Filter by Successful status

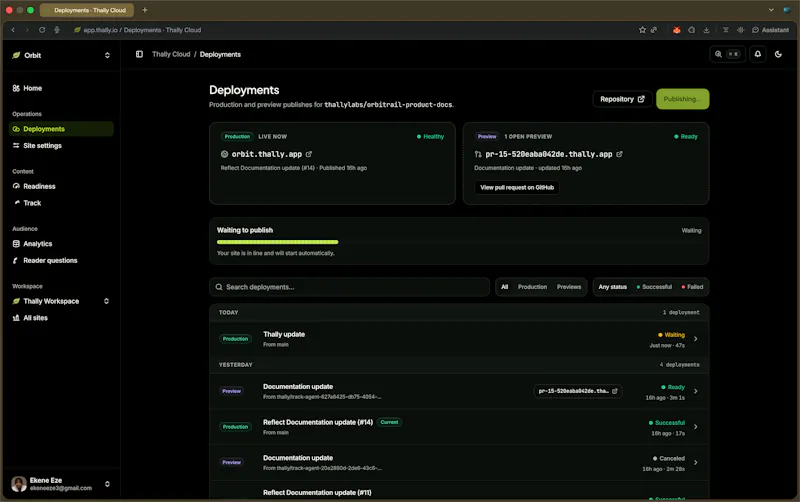coord(654,287)
